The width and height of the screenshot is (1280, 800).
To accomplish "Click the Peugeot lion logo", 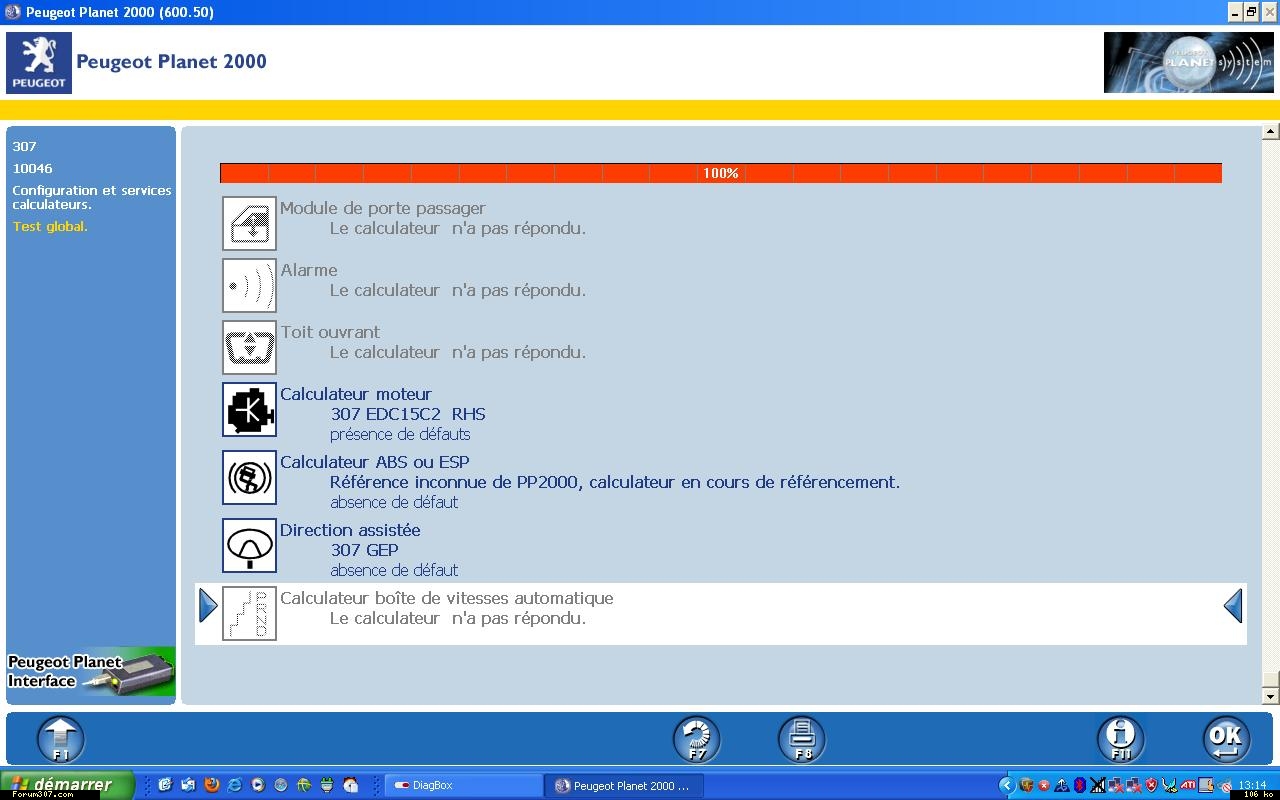I will coord(39,62).
